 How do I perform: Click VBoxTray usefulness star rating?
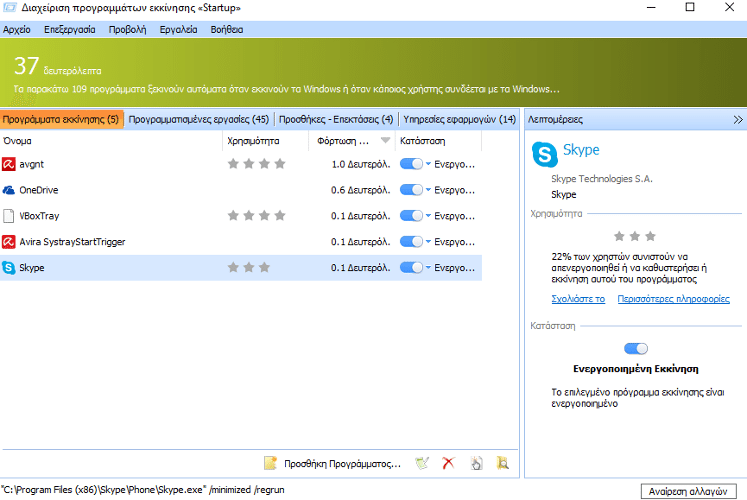(256, 216)
